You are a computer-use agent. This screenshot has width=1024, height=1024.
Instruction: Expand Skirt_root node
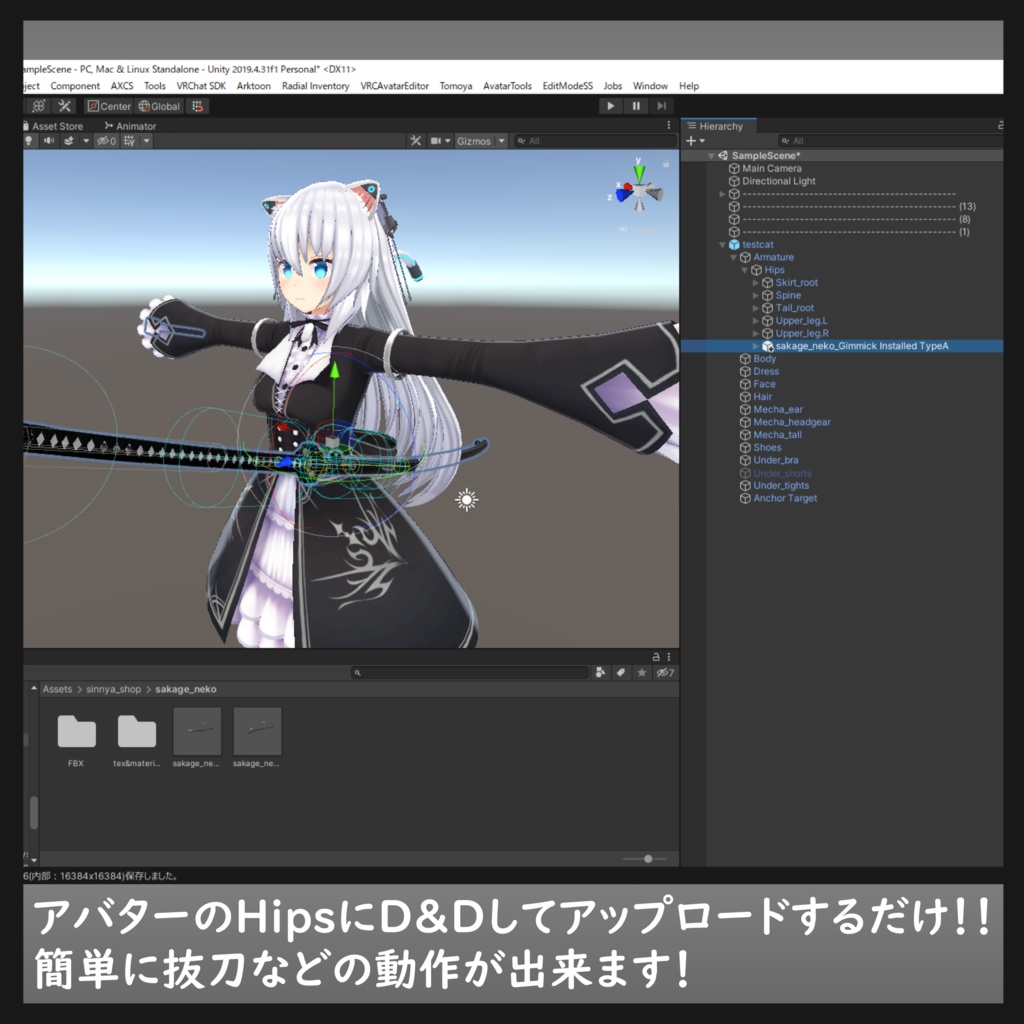pyautogui.click(x=756, y=283)
